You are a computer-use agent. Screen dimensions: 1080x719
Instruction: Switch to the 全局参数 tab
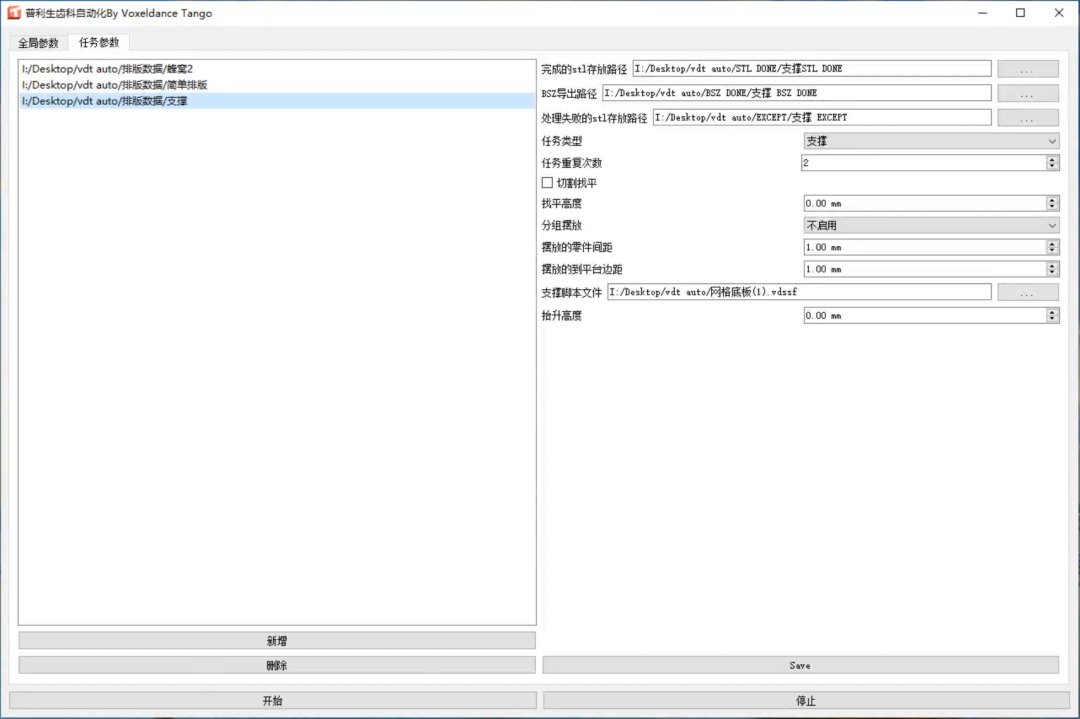coord(38,43)
